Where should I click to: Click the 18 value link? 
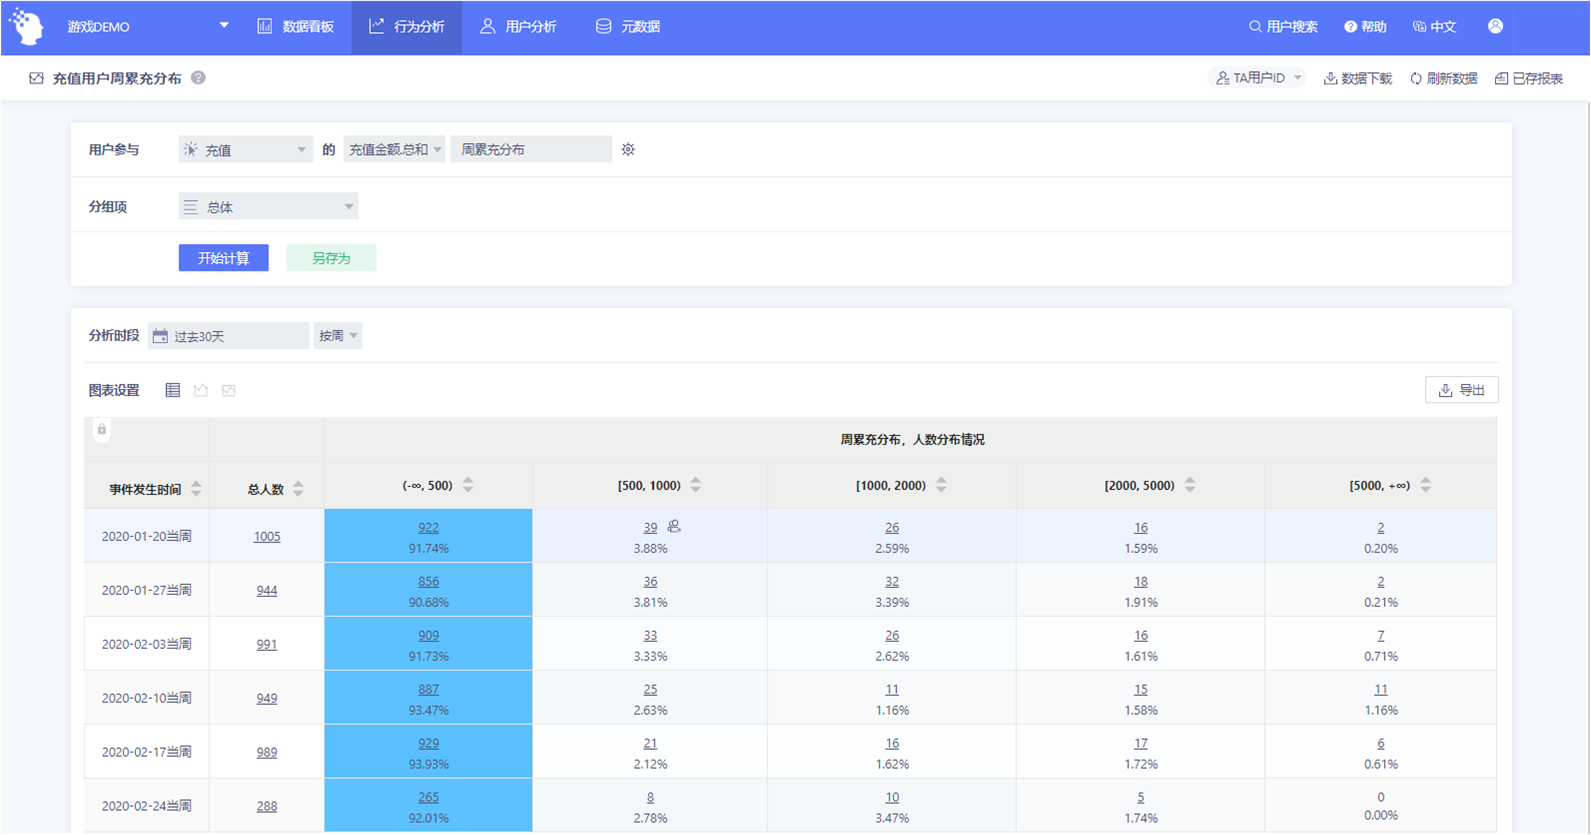tap(1141, 582)
